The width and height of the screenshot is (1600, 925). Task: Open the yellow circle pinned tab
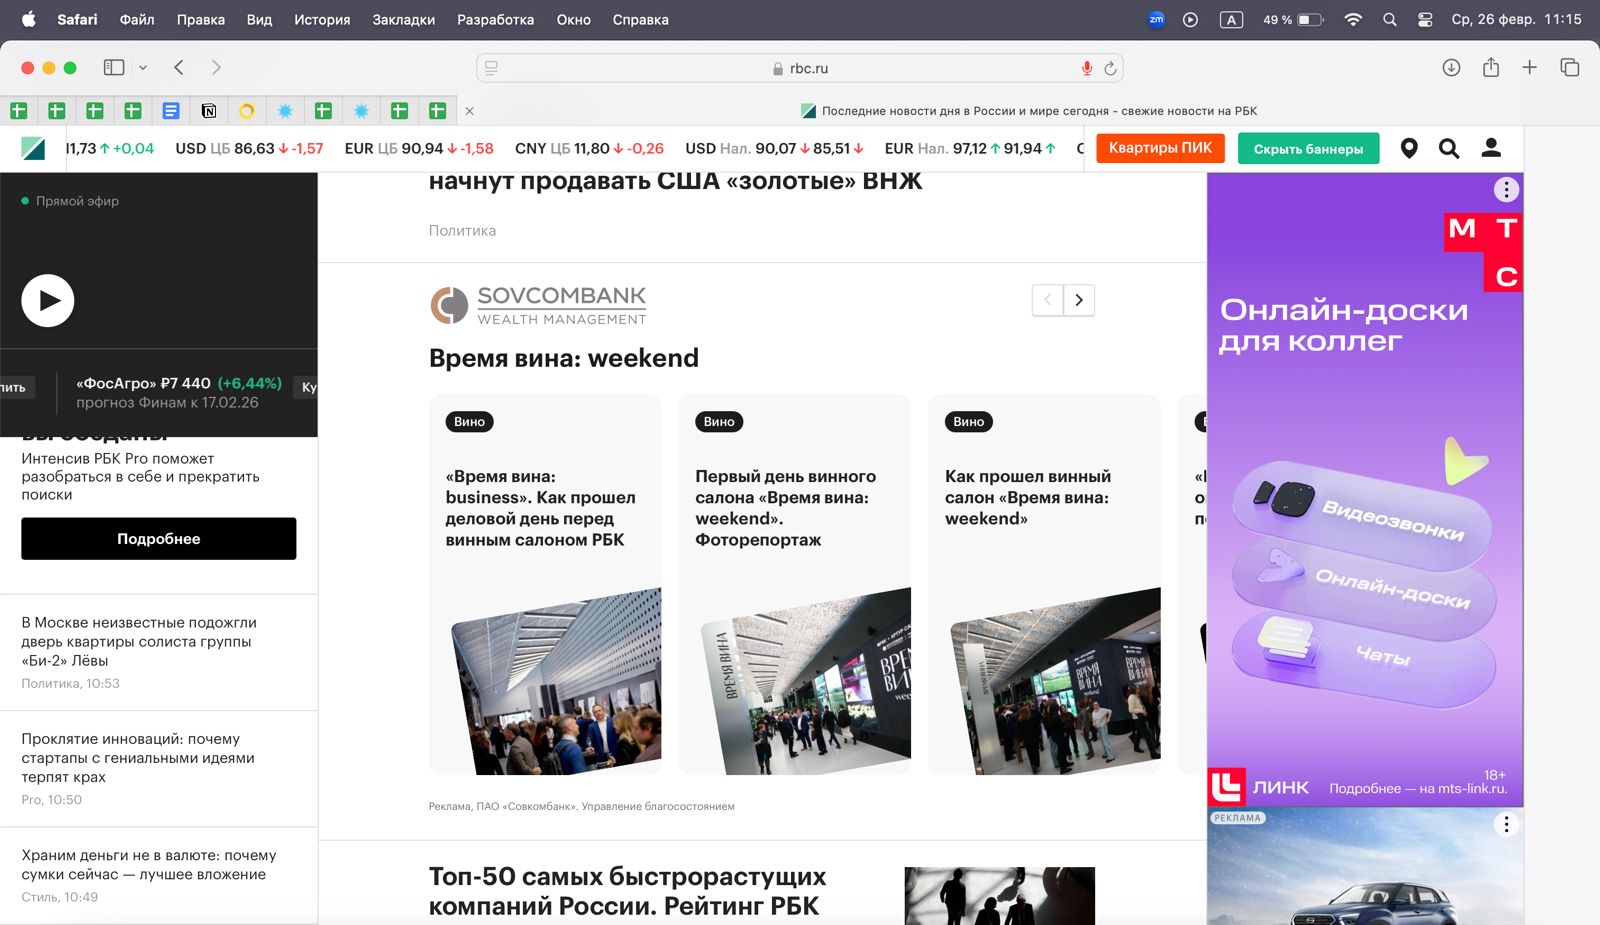247,111
